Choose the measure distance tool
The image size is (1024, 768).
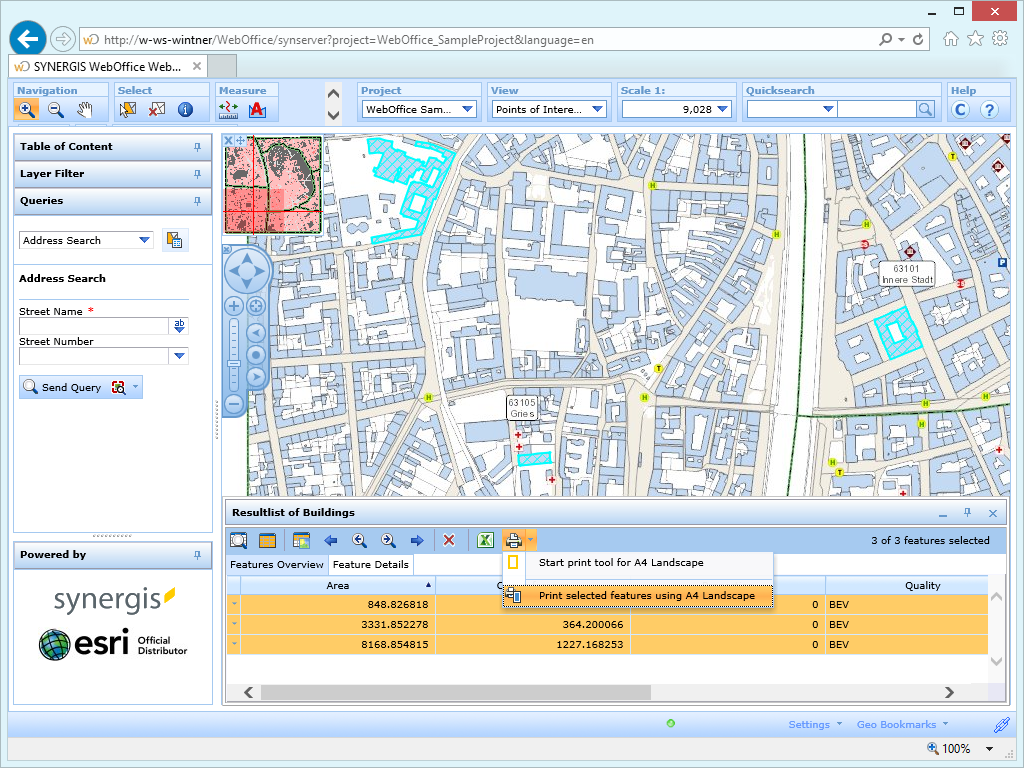228,110
